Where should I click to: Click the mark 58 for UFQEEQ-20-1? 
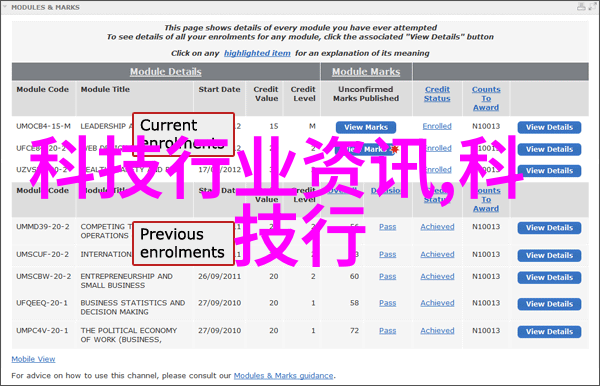[x=354, y=303]
